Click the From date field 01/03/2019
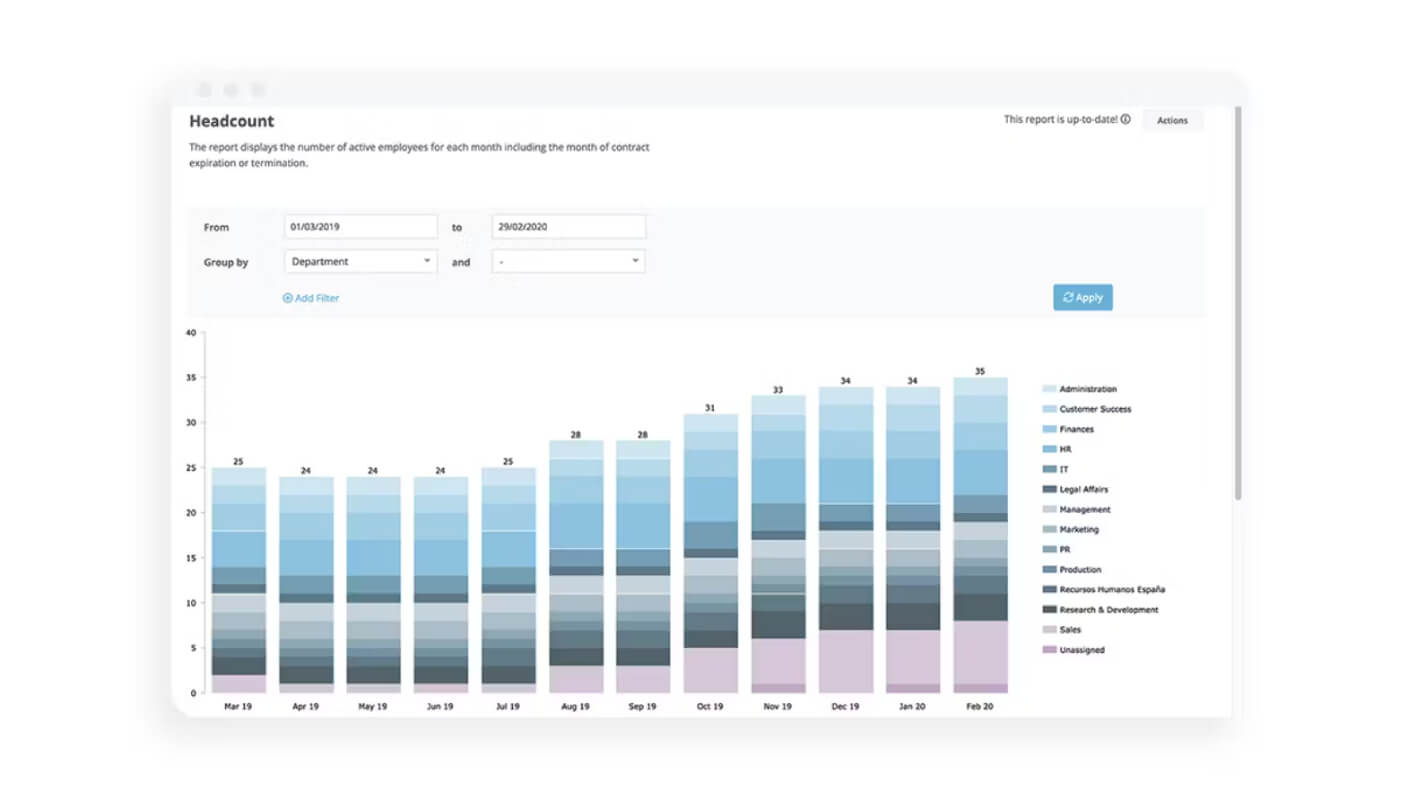The width and height of the screenshot is (1417, 800). pyautogui.click(x=360, y=227)
